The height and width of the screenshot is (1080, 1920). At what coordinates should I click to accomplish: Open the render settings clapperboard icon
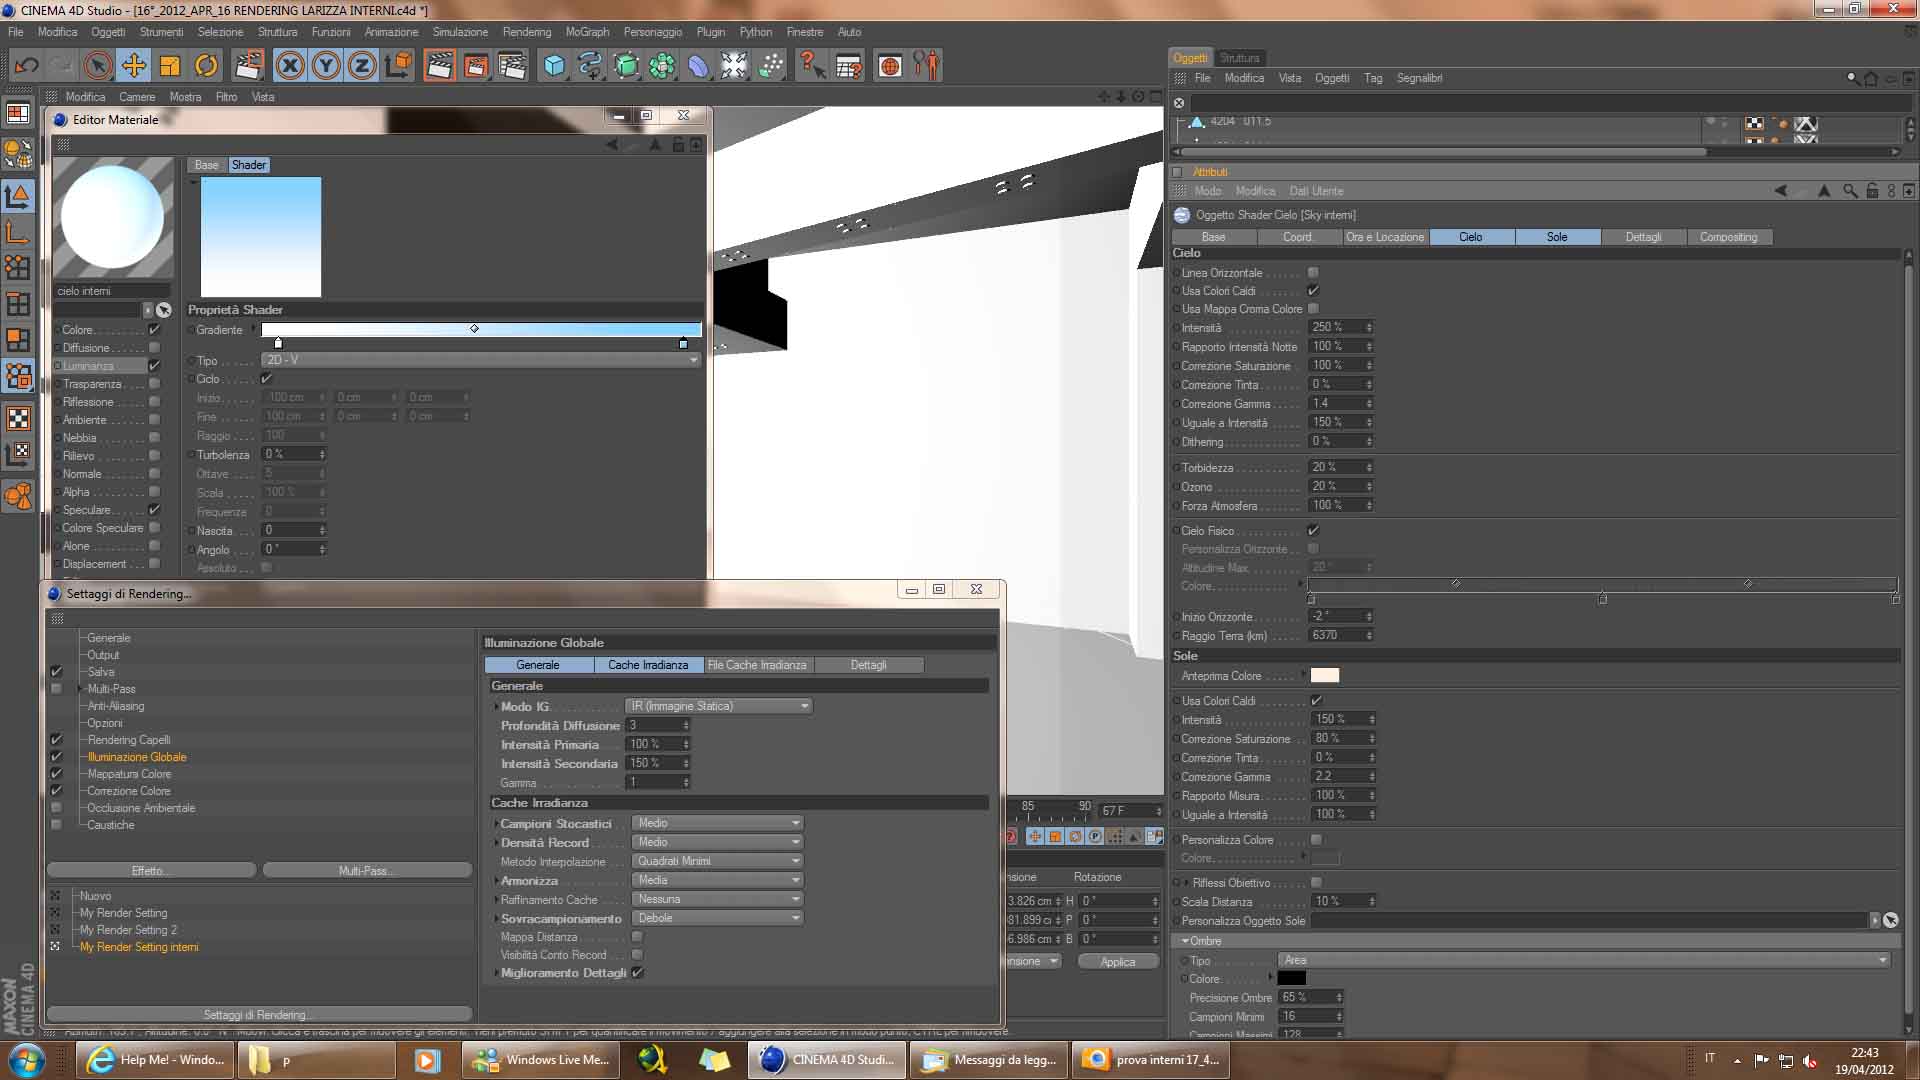pyautogui.click(x=512, y=66)
